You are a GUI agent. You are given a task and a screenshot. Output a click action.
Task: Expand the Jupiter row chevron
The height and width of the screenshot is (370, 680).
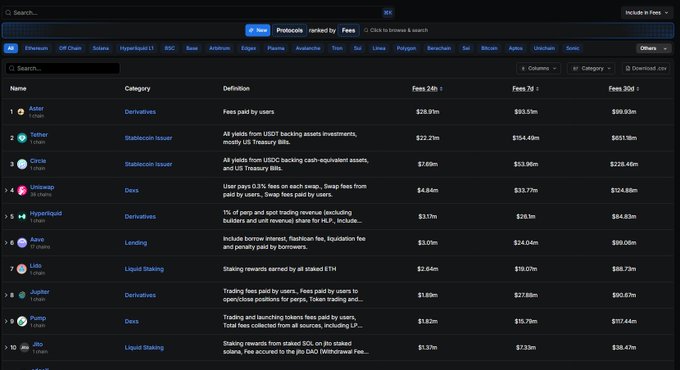(6, 295)
